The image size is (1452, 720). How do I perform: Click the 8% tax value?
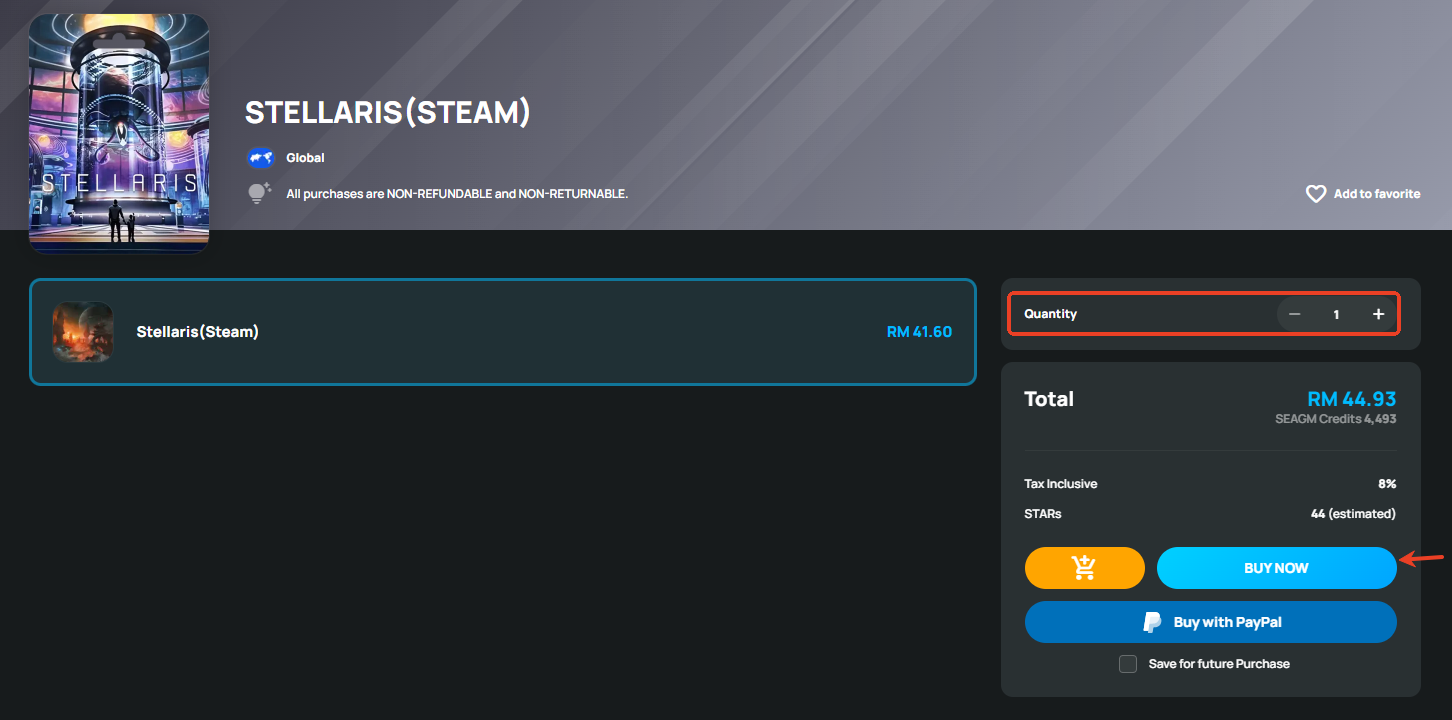click(1387, 484)
